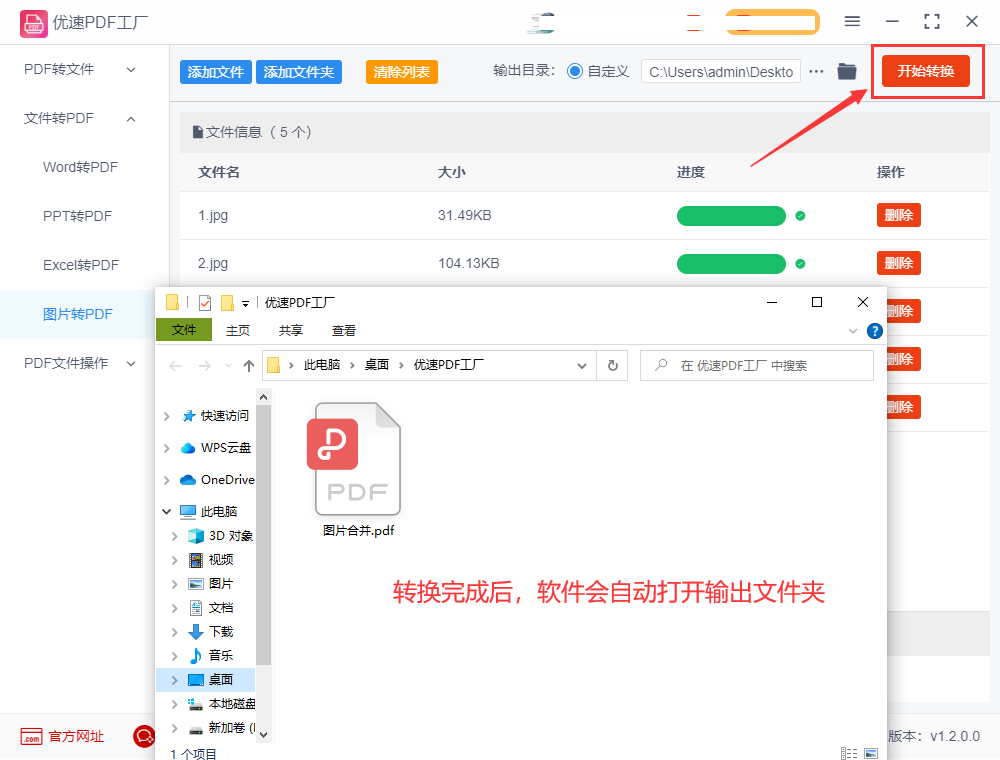Switch to large icons view in Explorer

pos(871,753)
